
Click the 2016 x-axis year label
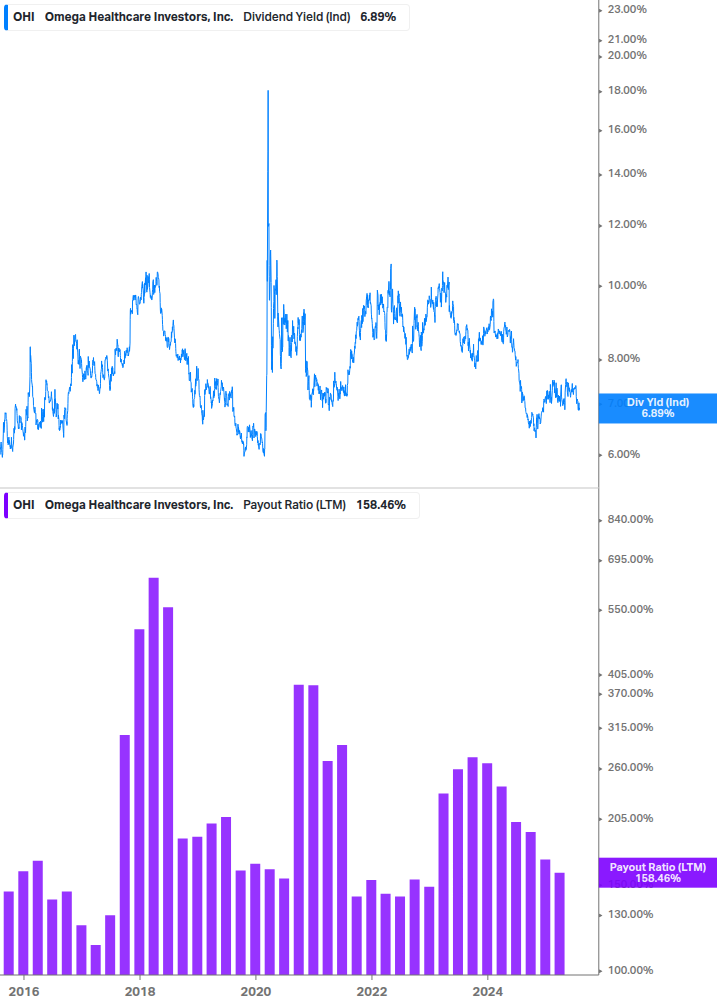click(x=24, y=992)
